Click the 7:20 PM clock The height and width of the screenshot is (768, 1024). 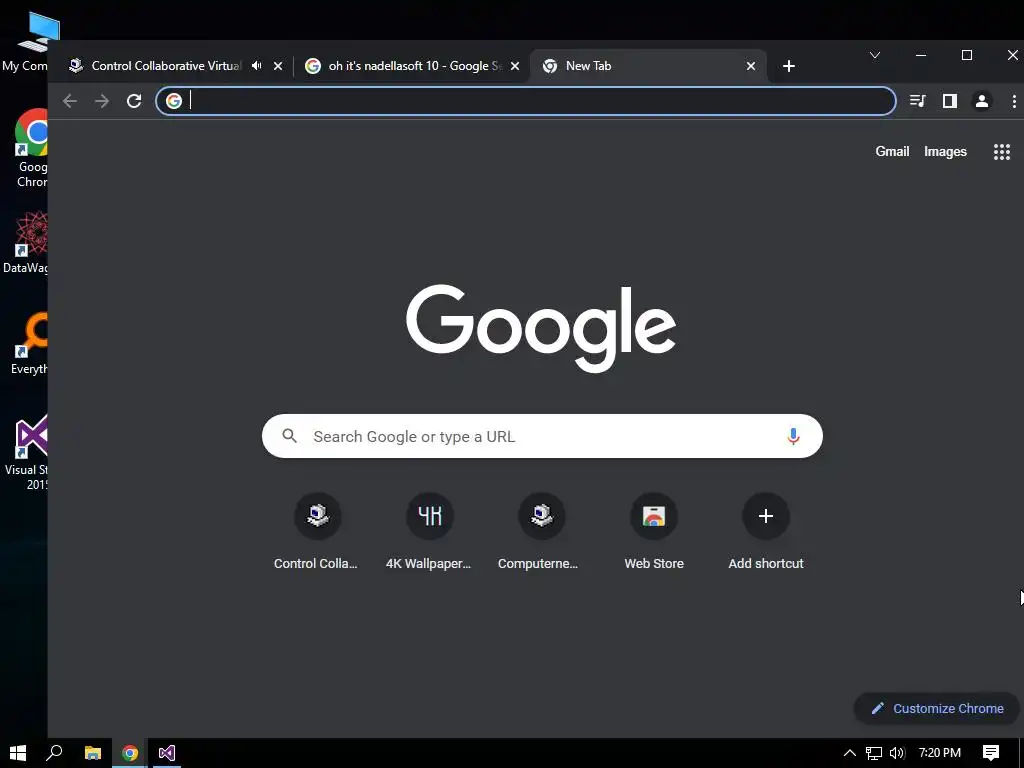coord(940,753)
